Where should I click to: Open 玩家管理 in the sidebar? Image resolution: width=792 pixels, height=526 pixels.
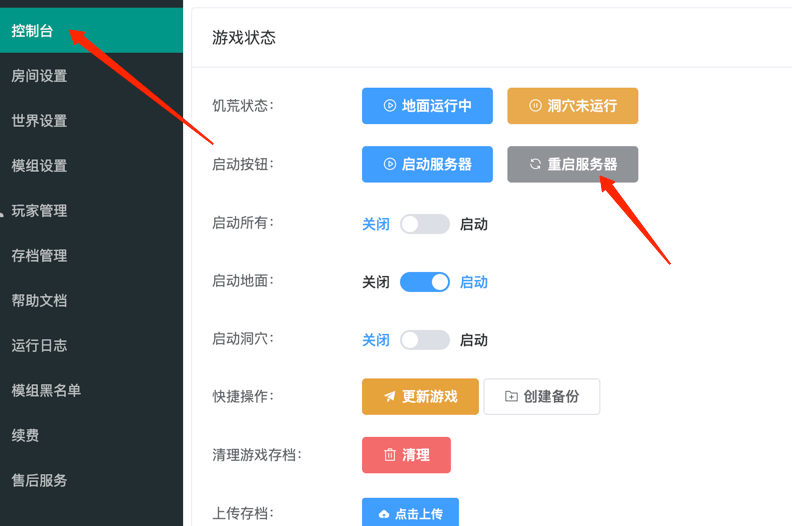coord(40,211)
